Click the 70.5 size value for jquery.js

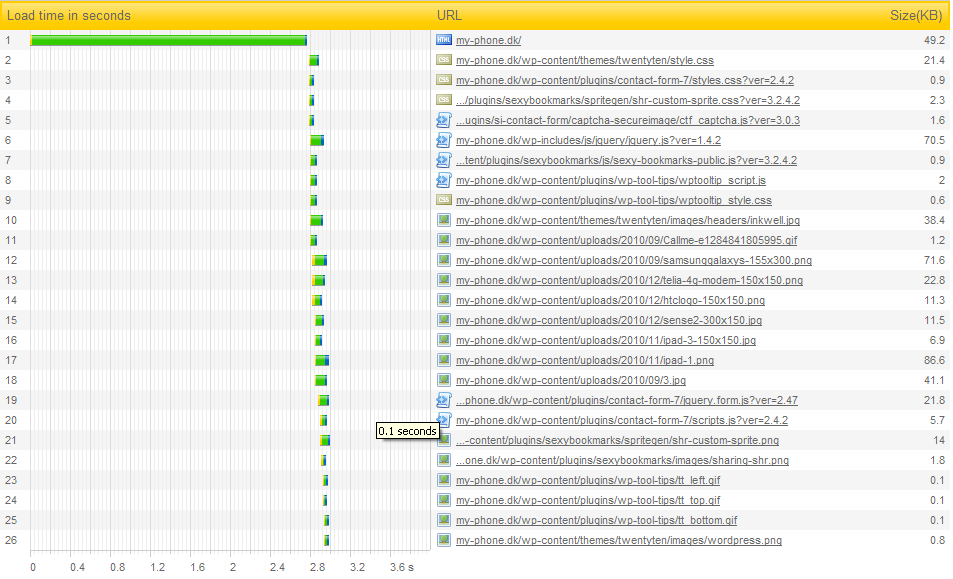[934, 140]
